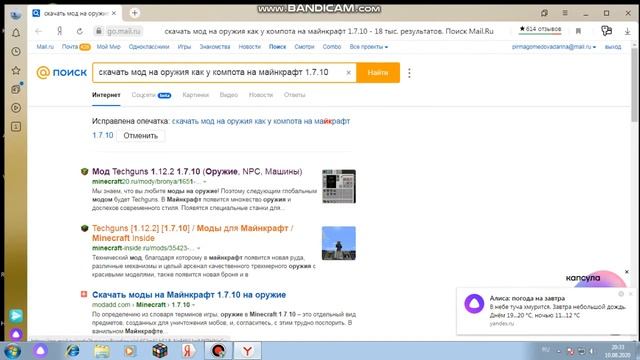Image resolution: width=640 pixels, height=360 pixels.
Task: Click the выход logout link
Action: [613, 47]
